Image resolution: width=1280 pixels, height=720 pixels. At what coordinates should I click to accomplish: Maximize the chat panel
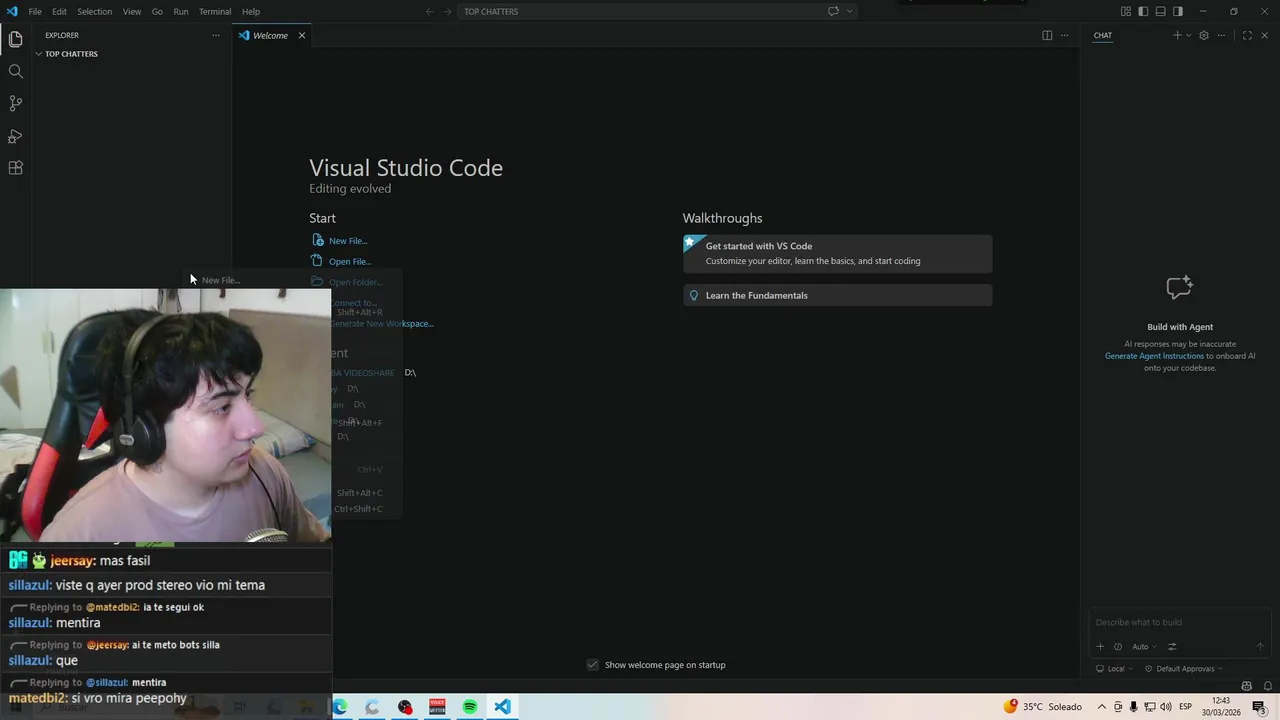coord(1247,35)
